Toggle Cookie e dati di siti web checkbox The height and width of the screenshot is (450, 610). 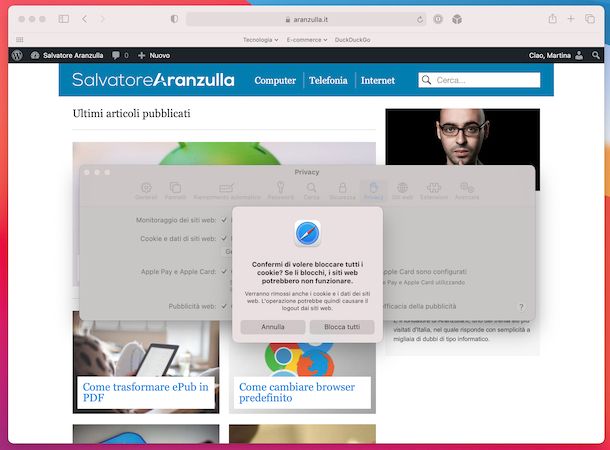pos(224,238)
